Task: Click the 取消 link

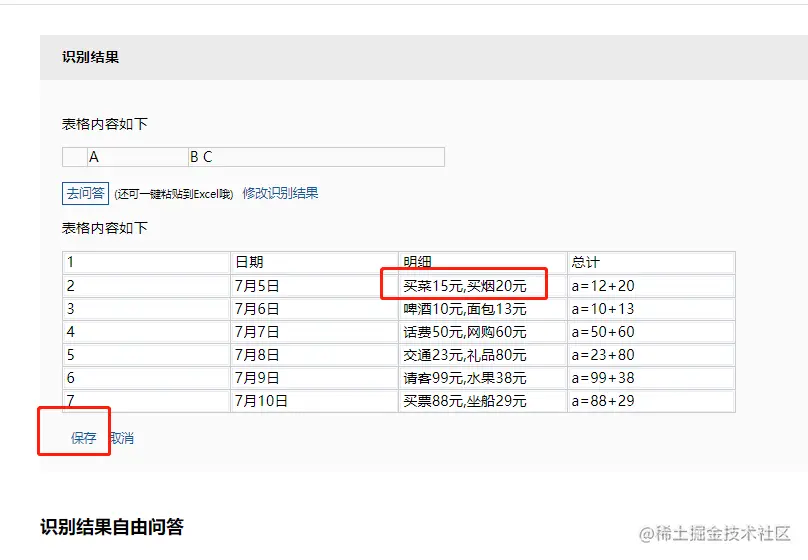Action: tap(122, 438)
